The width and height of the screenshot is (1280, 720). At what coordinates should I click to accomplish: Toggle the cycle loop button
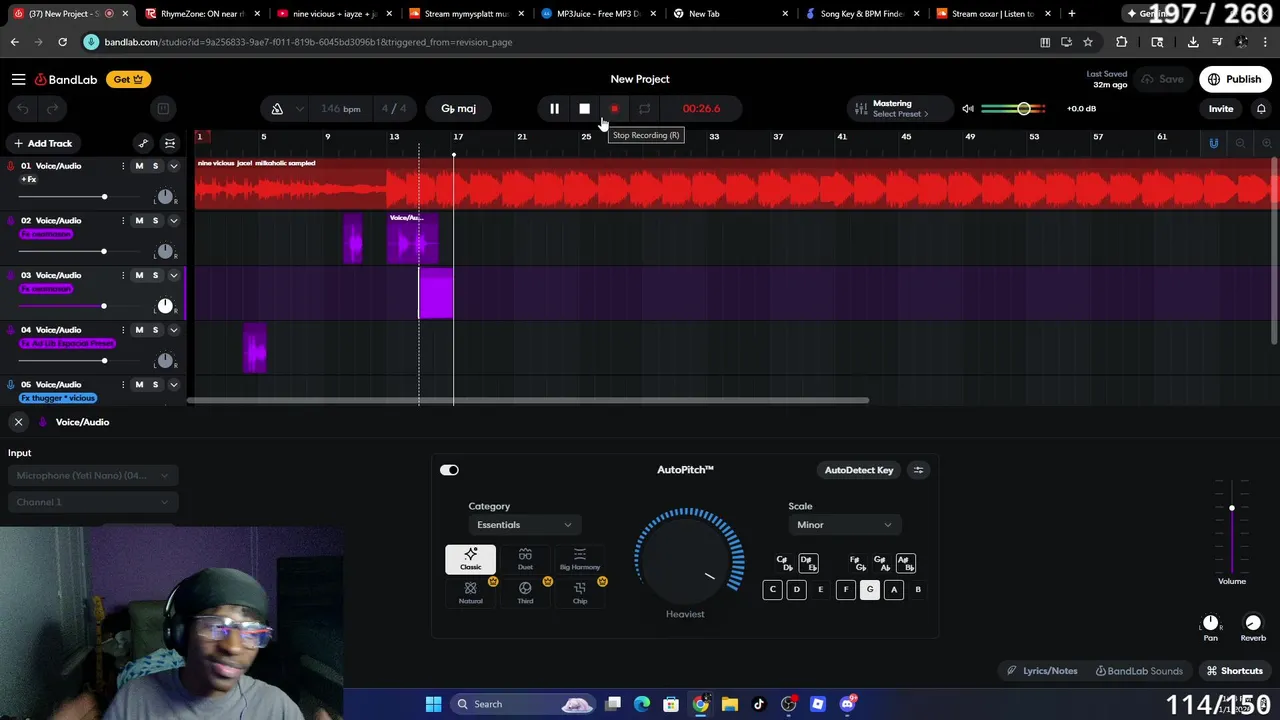[644, 108]
